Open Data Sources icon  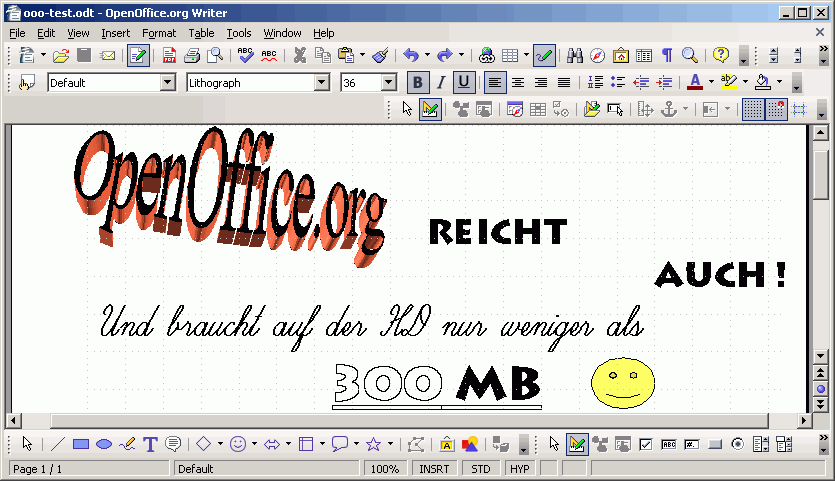pos(644,55)
